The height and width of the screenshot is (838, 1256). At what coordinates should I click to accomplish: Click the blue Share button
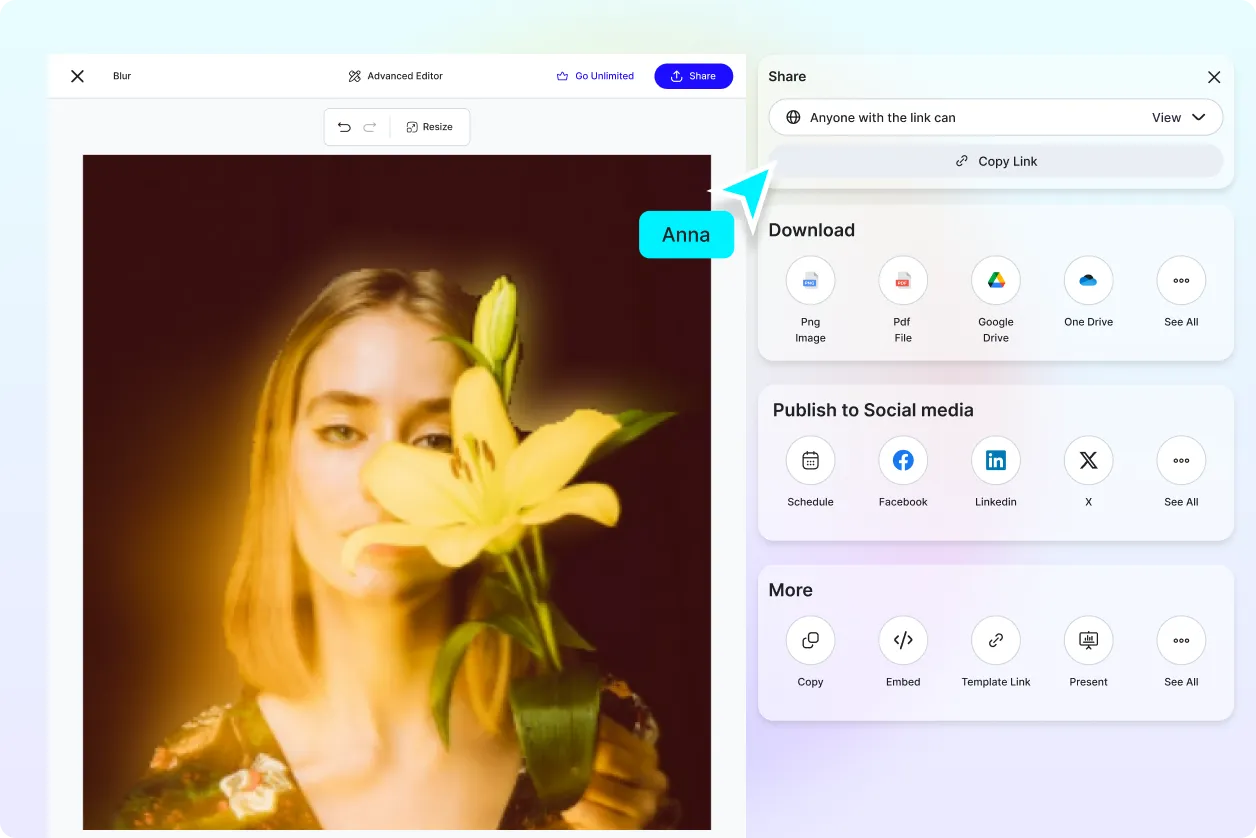(x=693, y=76)
